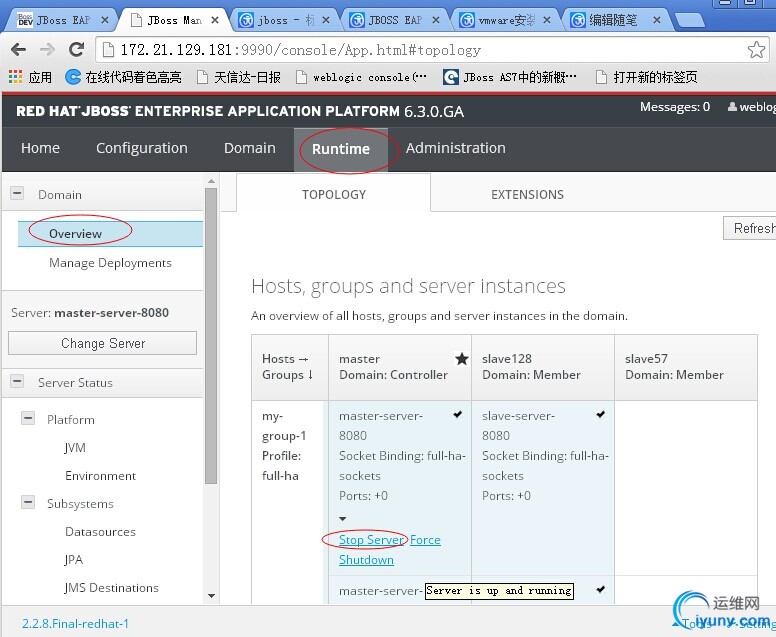Bookmark this page with the star icon
Screen dimensions: 776x637
click(756, 49)
